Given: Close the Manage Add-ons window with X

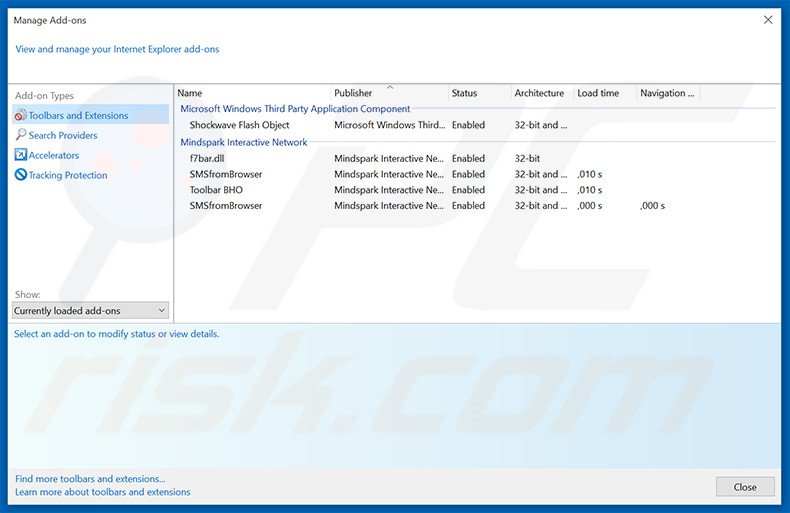Looking at the screenshot, I should tap(768, 20).
